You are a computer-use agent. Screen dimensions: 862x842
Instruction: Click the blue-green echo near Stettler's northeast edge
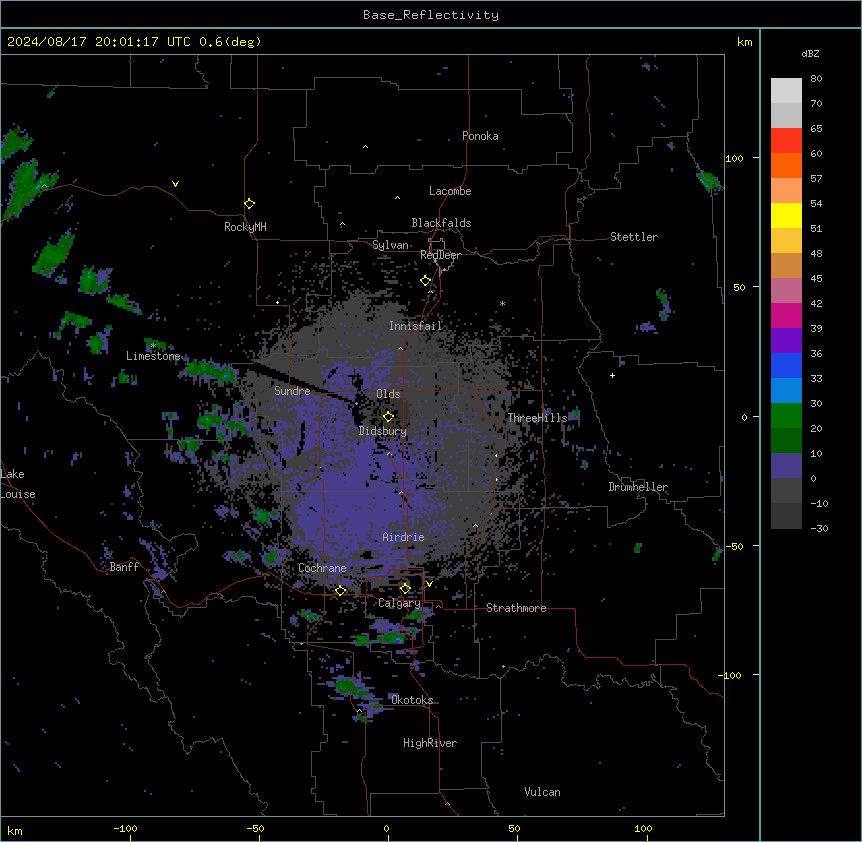click(708, 180)
